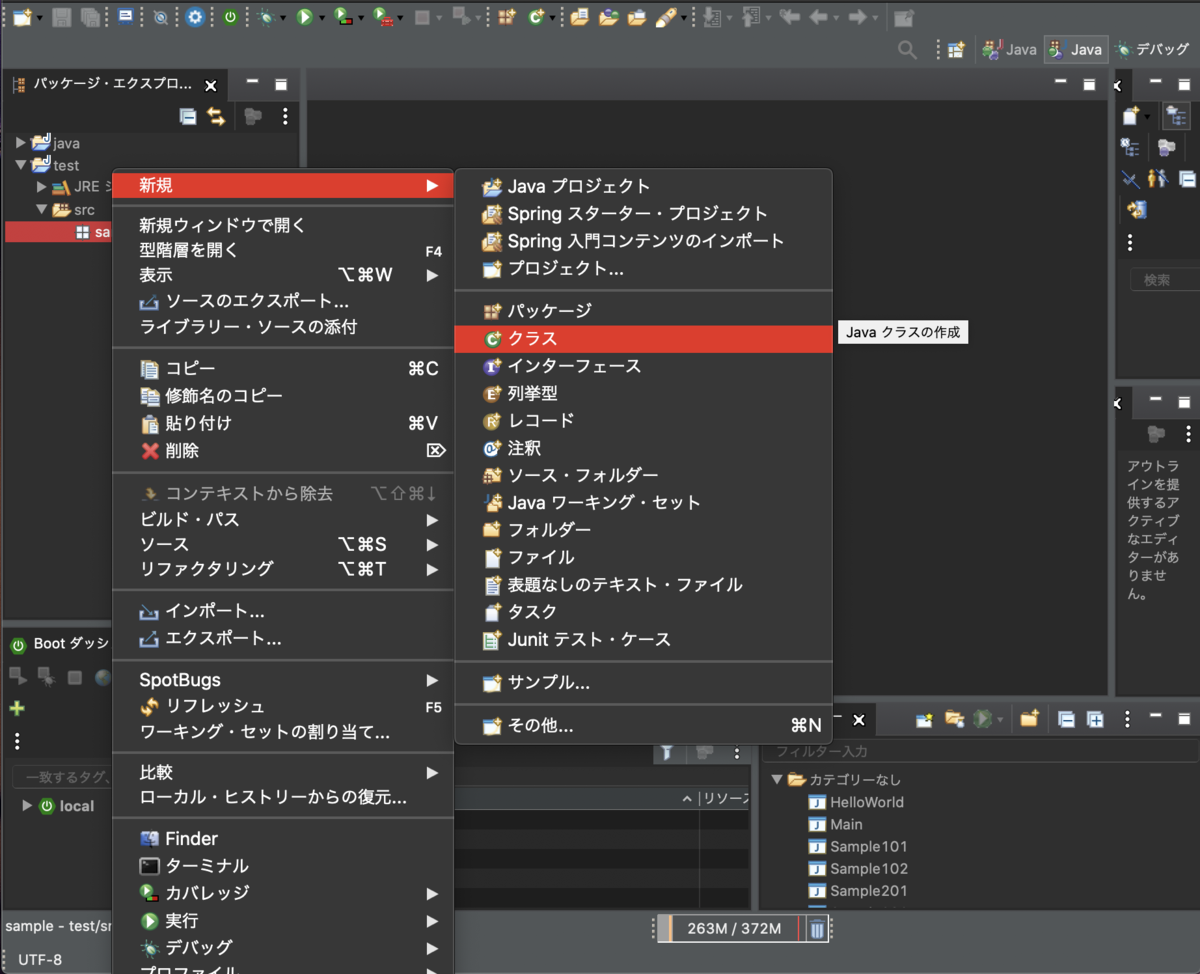Select コピー in the context menu
Viewport: 1200px width, 974px height.
coord(283,369)
